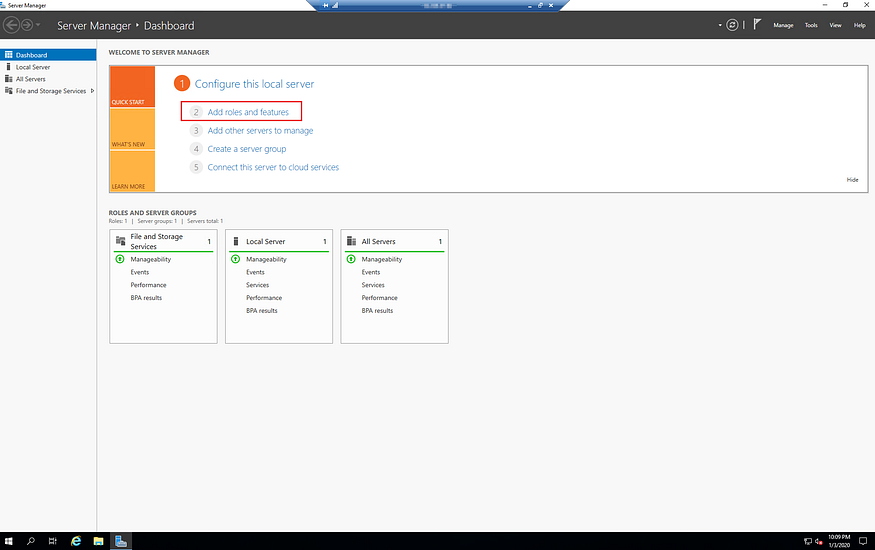Open Events in All Servers tile
Screen dimensions: 875x550
(x=371, y=272)
